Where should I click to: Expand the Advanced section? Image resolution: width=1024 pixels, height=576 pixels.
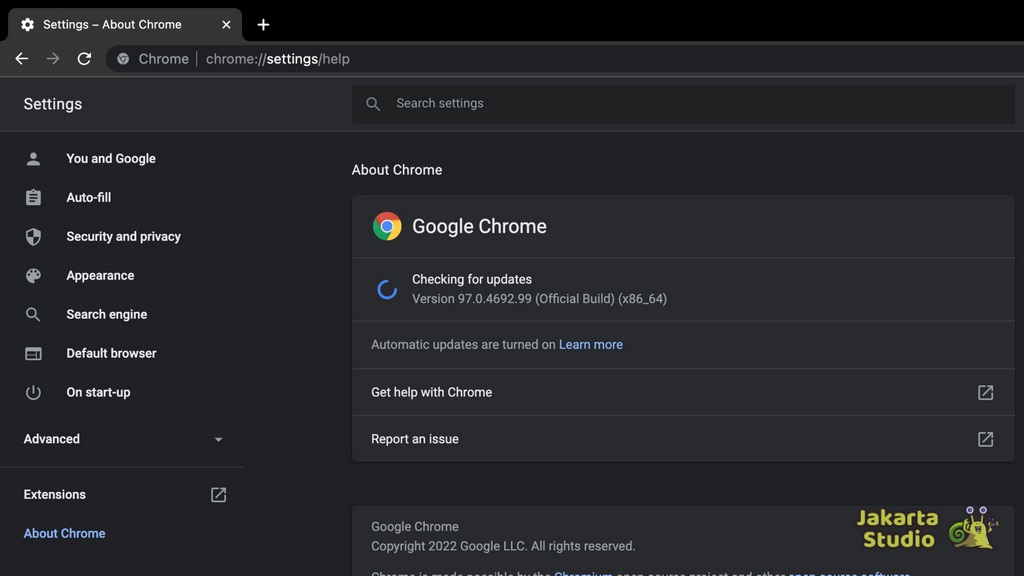point(121,439)
